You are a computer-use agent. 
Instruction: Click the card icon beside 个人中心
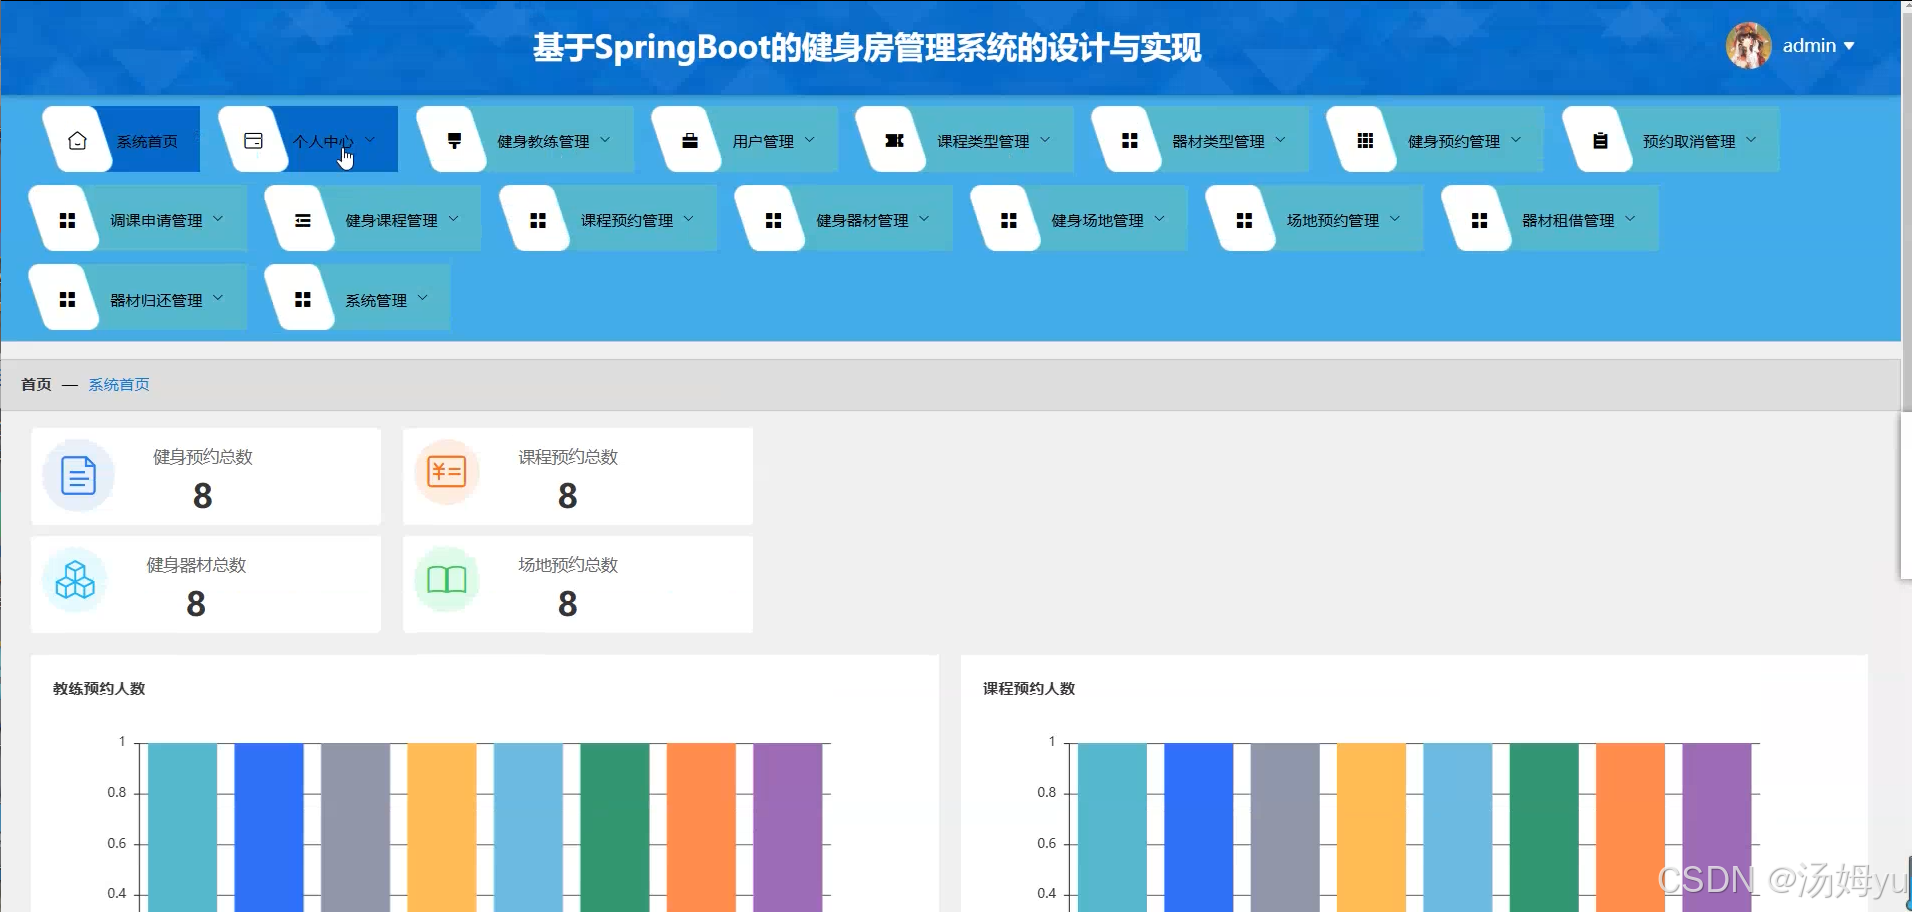click(x=253, y=141)
